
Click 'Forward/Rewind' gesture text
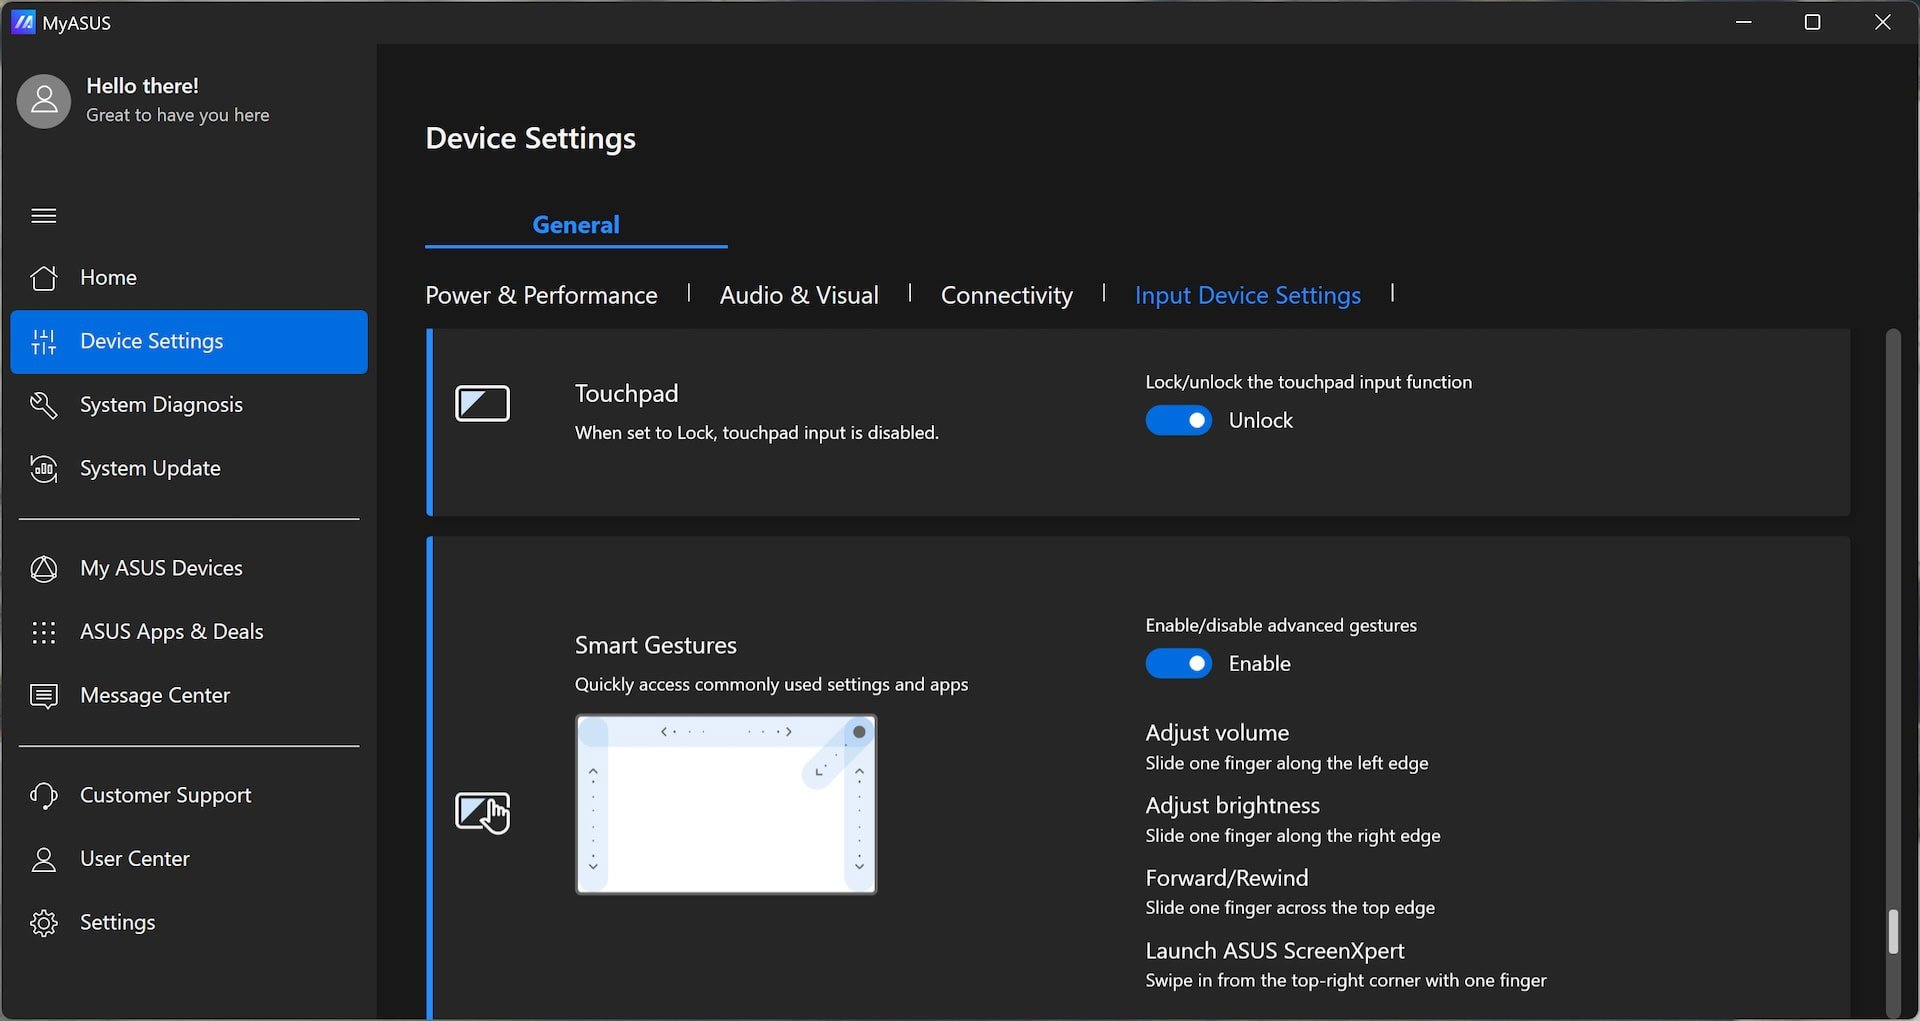pos(1226,878)
